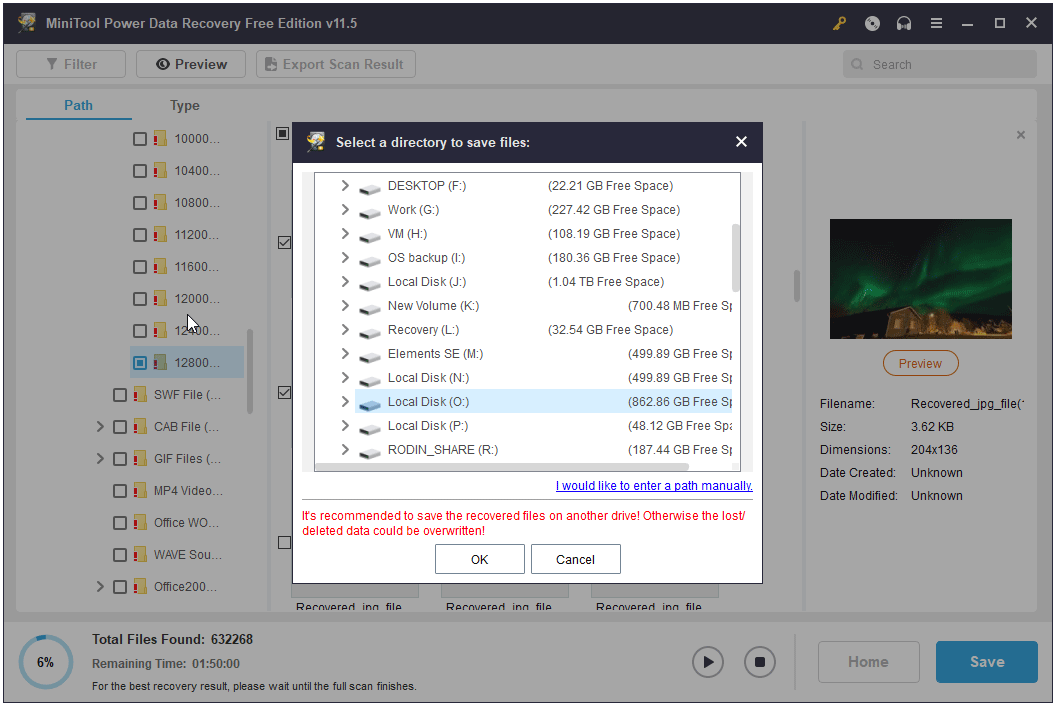Open the bootable media disc icon
Viewport: 1056px width, 706px height.
[x=872, y=24]
